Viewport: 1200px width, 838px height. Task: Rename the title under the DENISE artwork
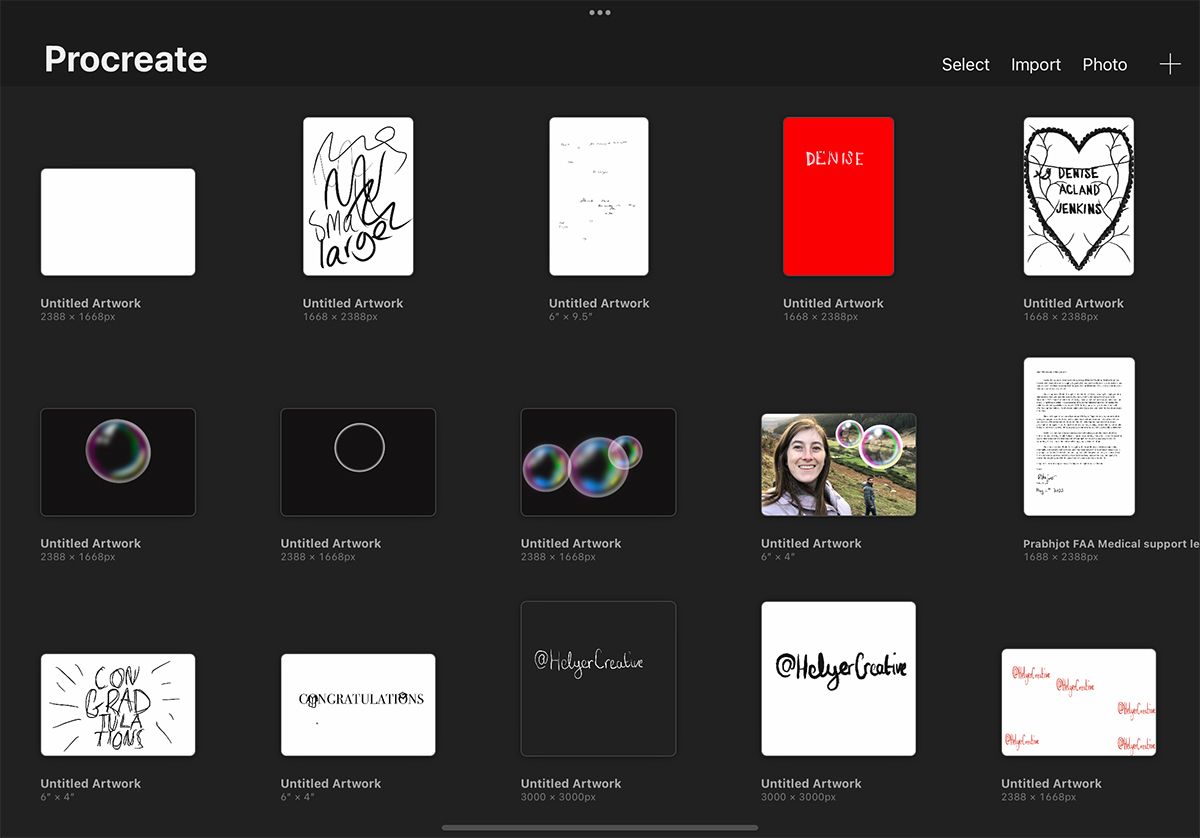coord(833,302)
